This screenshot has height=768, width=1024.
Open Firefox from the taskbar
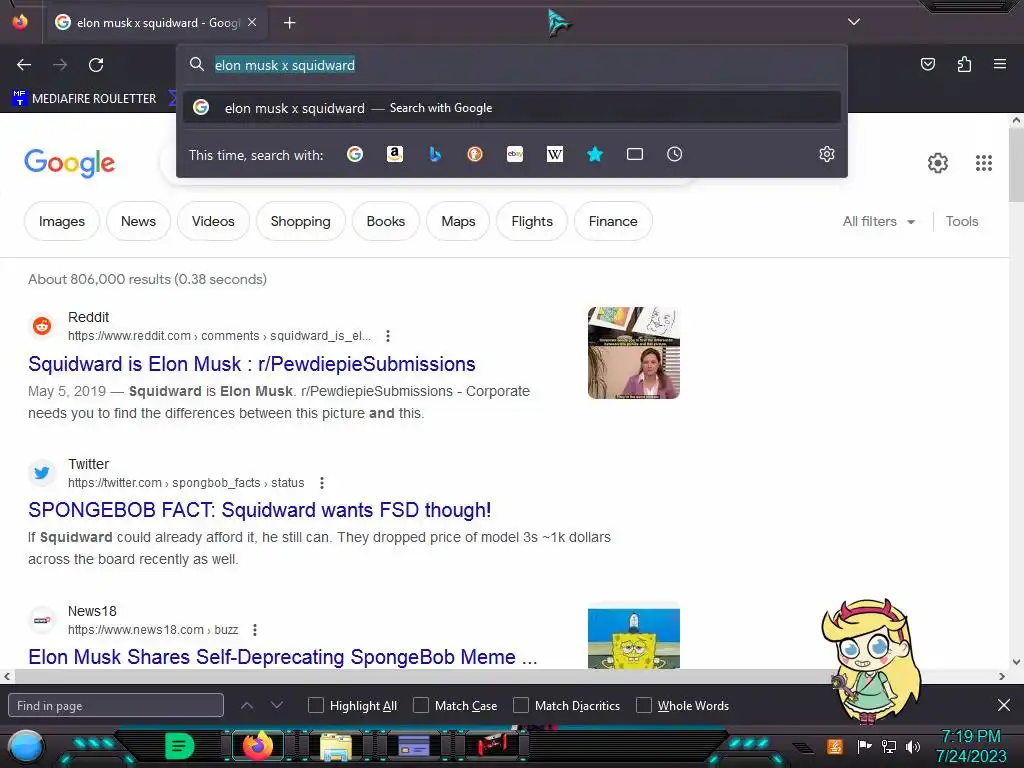[x=257, y=745]
